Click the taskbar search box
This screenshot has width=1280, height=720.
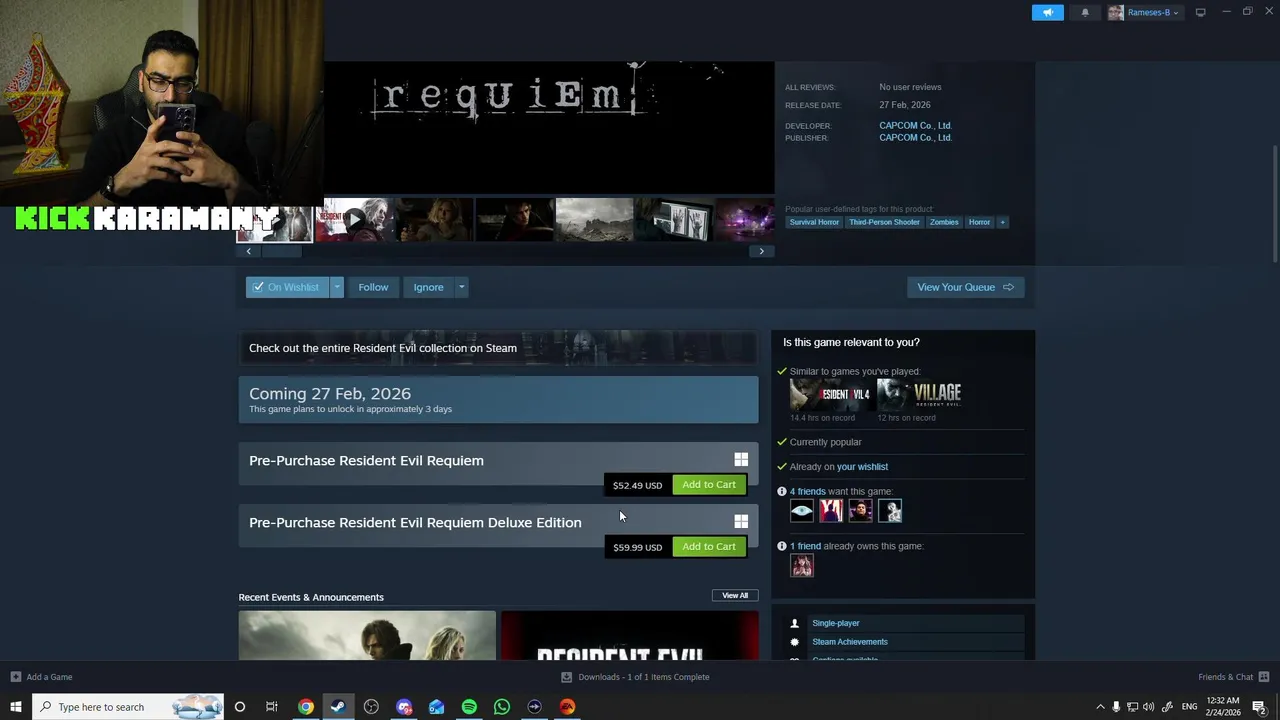coord(128,707)
